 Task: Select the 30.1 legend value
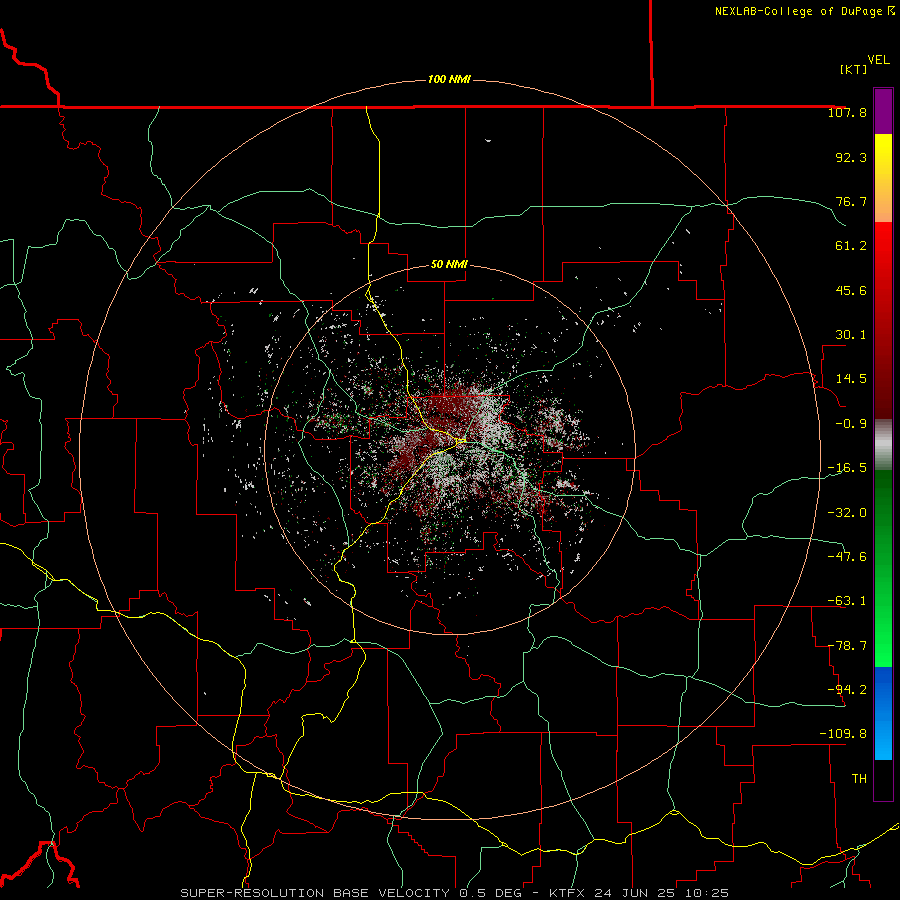pyautogui.click(x=851, y=335)
